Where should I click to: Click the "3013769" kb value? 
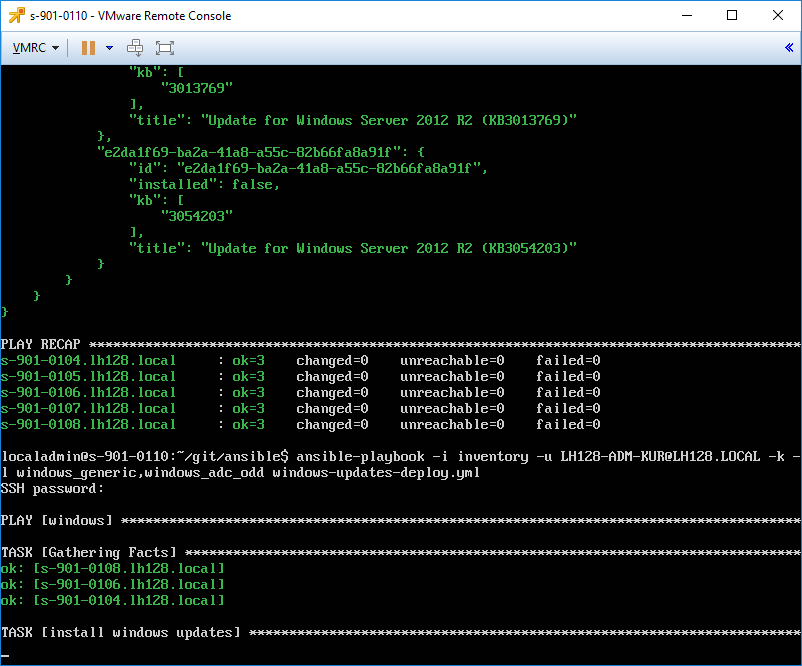pyautogui.click(x=197, y=88)
